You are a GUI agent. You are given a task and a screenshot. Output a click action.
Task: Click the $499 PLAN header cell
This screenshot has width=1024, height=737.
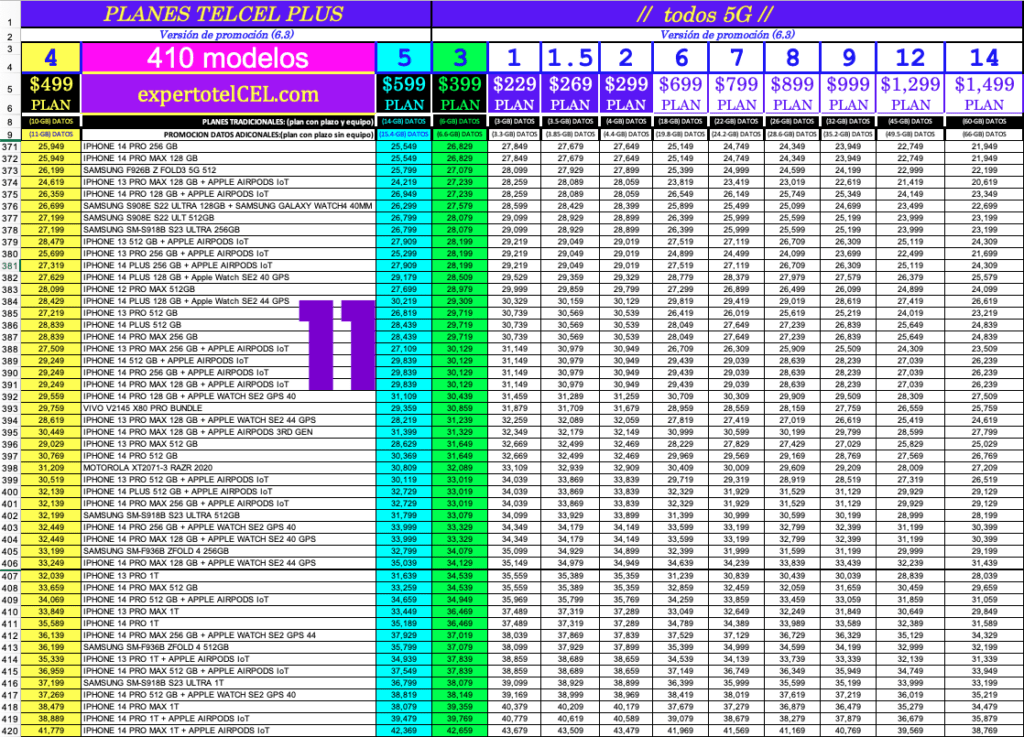(51, 94)
